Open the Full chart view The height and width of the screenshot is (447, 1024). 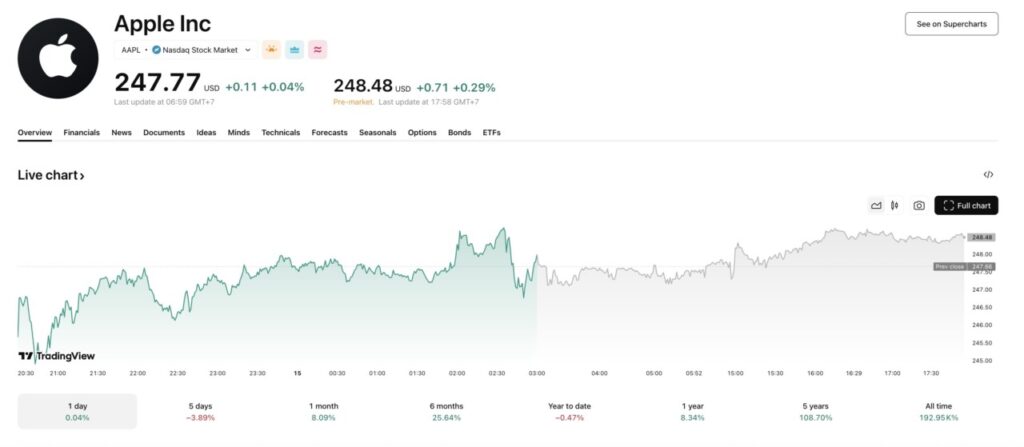tap(966, 206)
